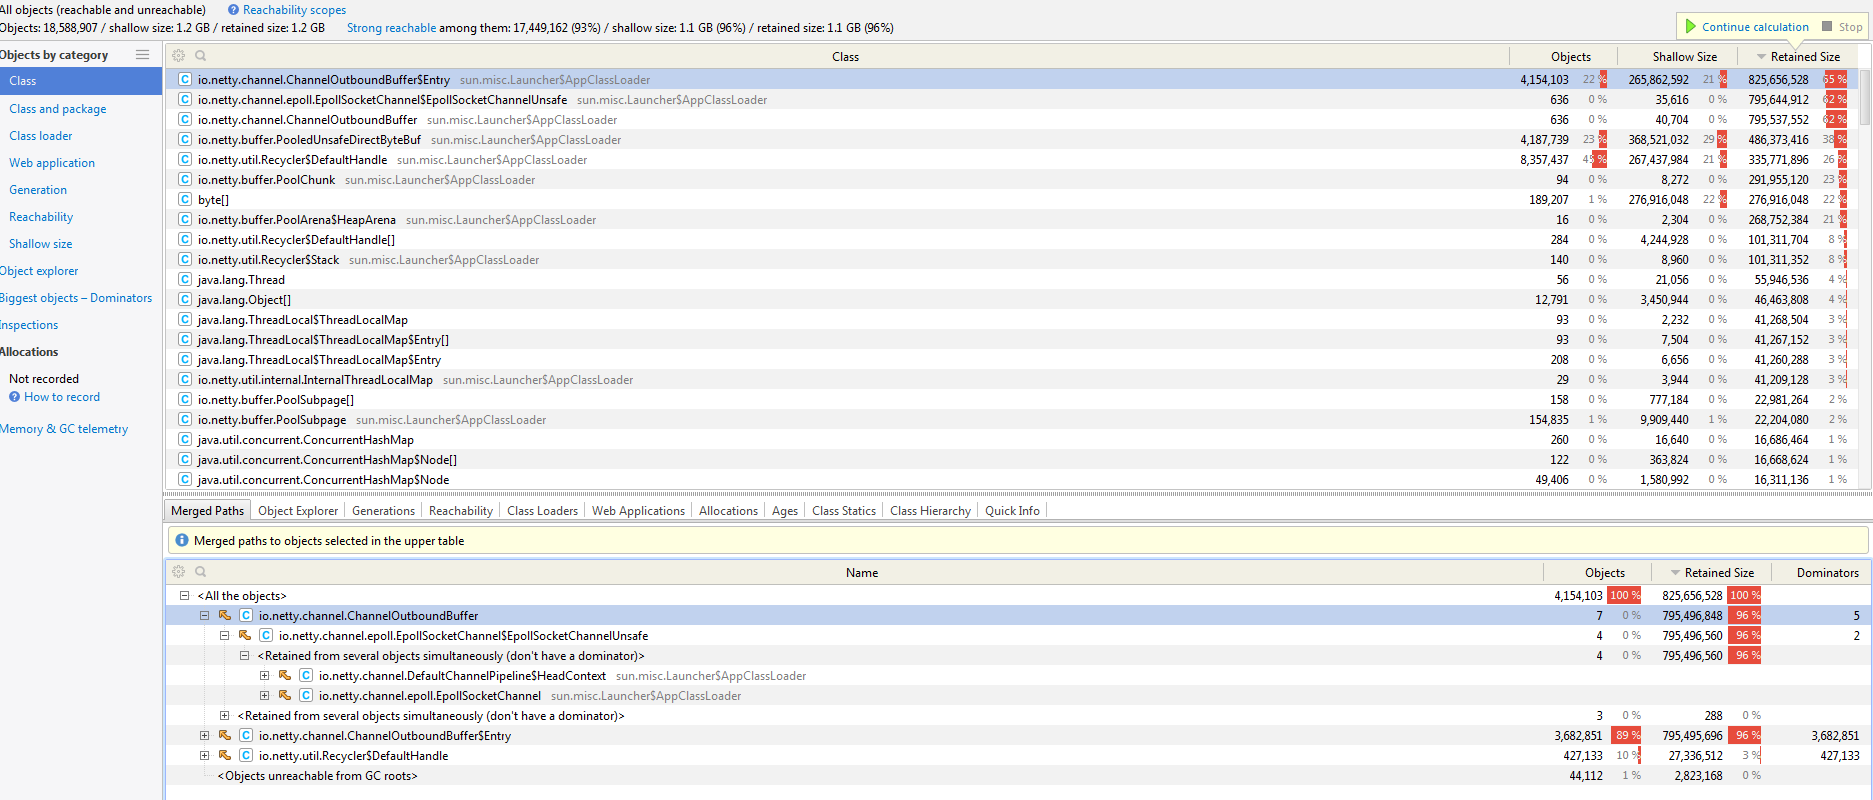1873x800 pixels.
Task: Click the class icon of the java.lang.Thread row
Action: (185, 280)
